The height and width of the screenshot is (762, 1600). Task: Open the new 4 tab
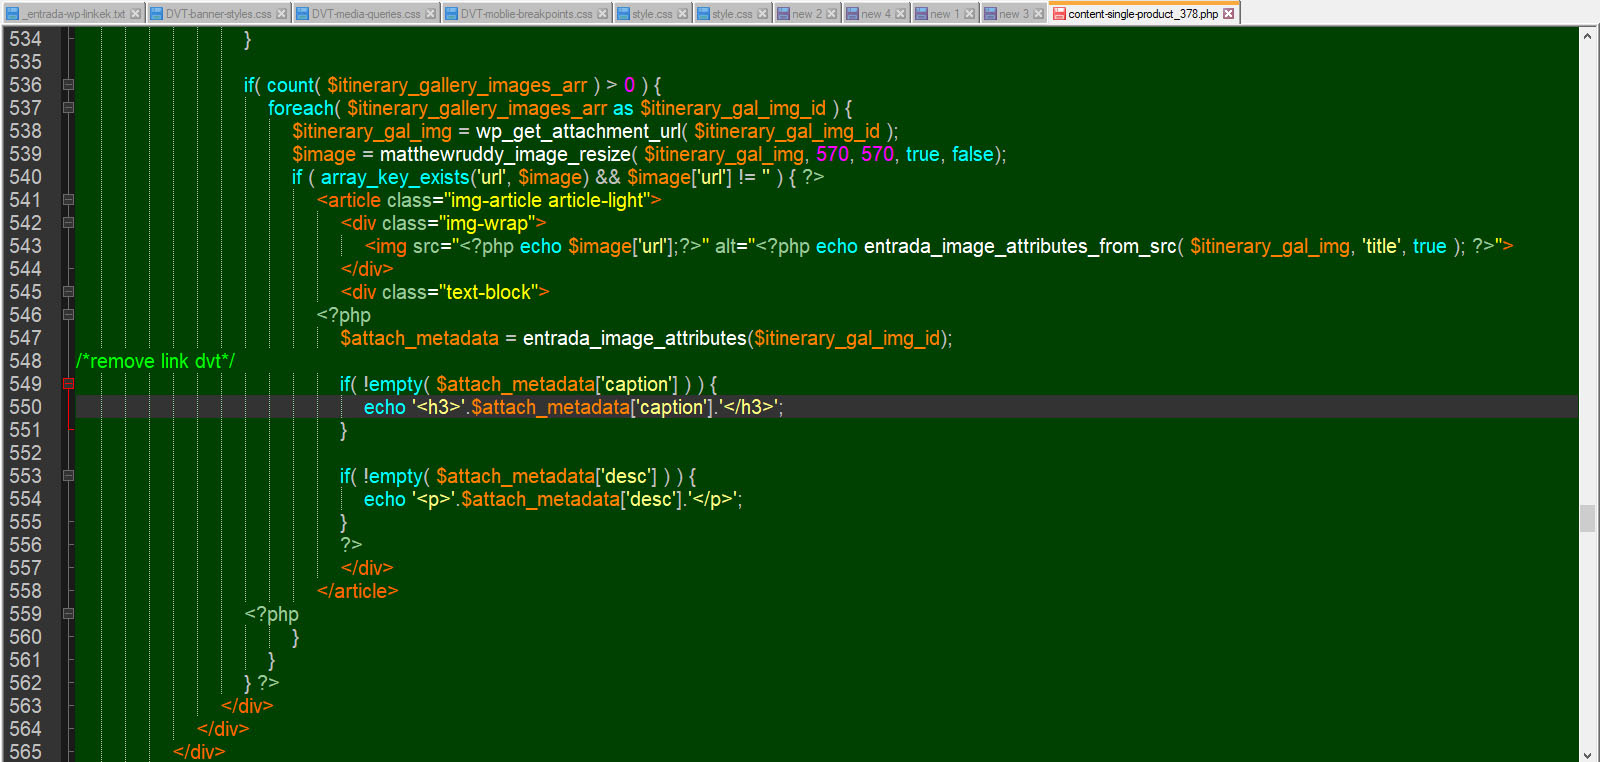pos(876,14)
